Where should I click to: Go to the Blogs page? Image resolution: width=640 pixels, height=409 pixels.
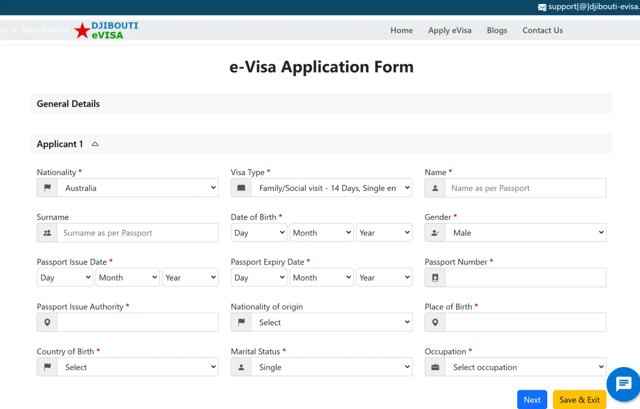(x=497, y=30)
